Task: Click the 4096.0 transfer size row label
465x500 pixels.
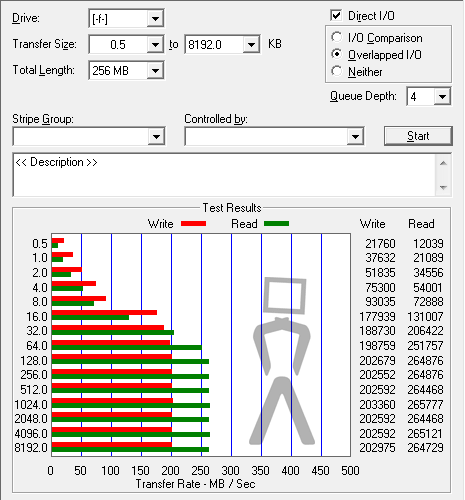Action: coord(31,434)
